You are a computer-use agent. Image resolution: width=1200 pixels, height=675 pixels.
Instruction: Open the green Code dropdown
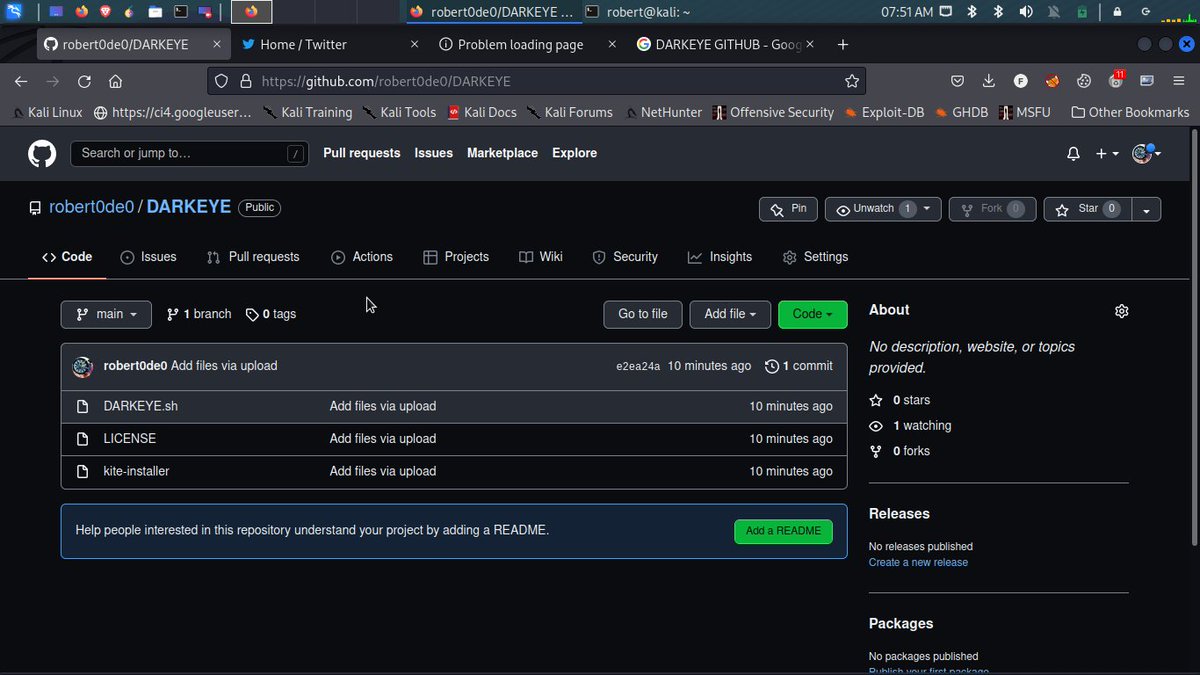coord(812,314)
